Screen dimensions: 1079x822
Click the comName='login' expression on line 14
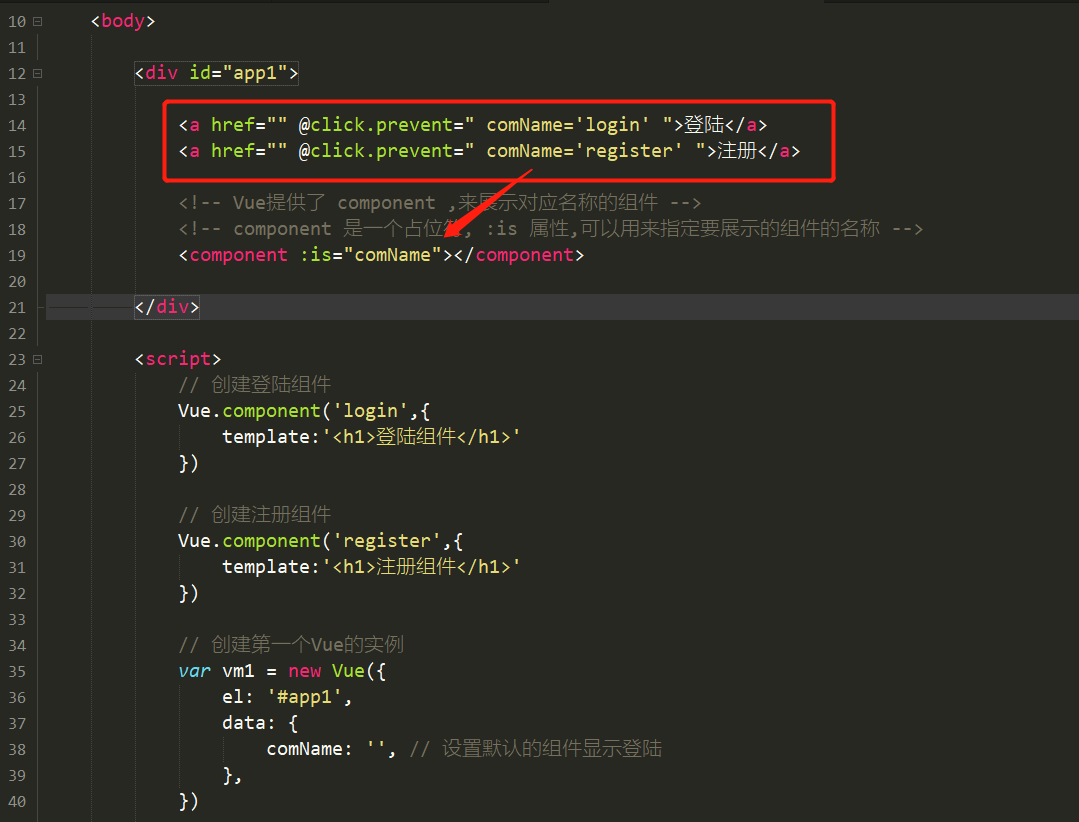coord(568,125)
